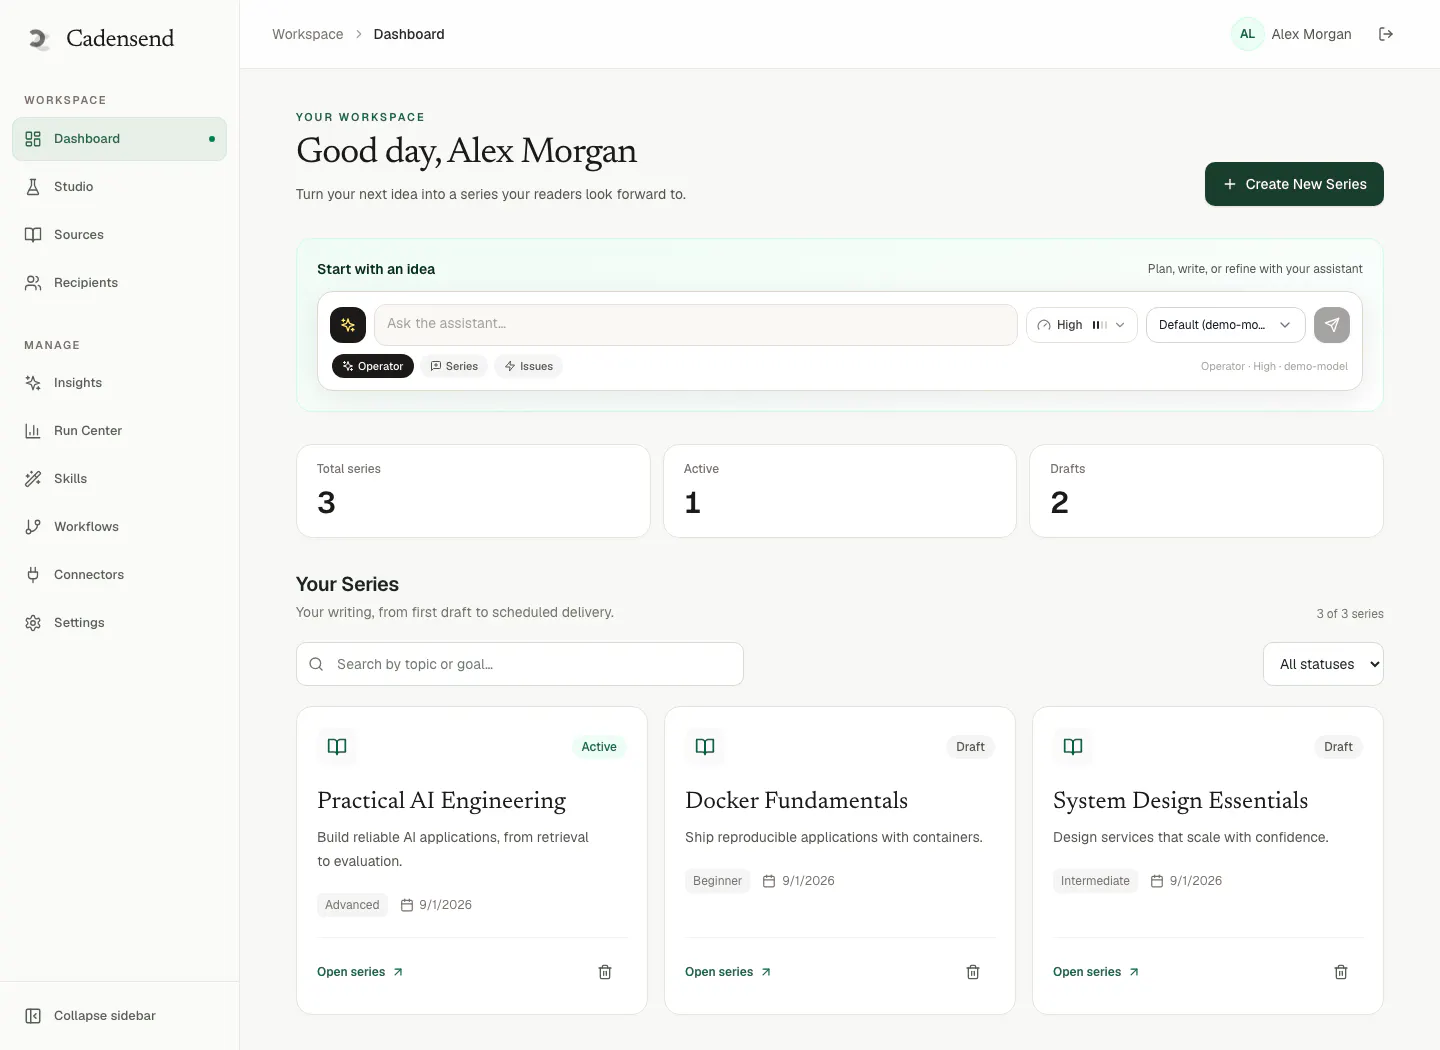Image resolution: width=1440 pixels, height=1050 pixels.
Task: Click the Create New Series button
Action: point(1294,184)
